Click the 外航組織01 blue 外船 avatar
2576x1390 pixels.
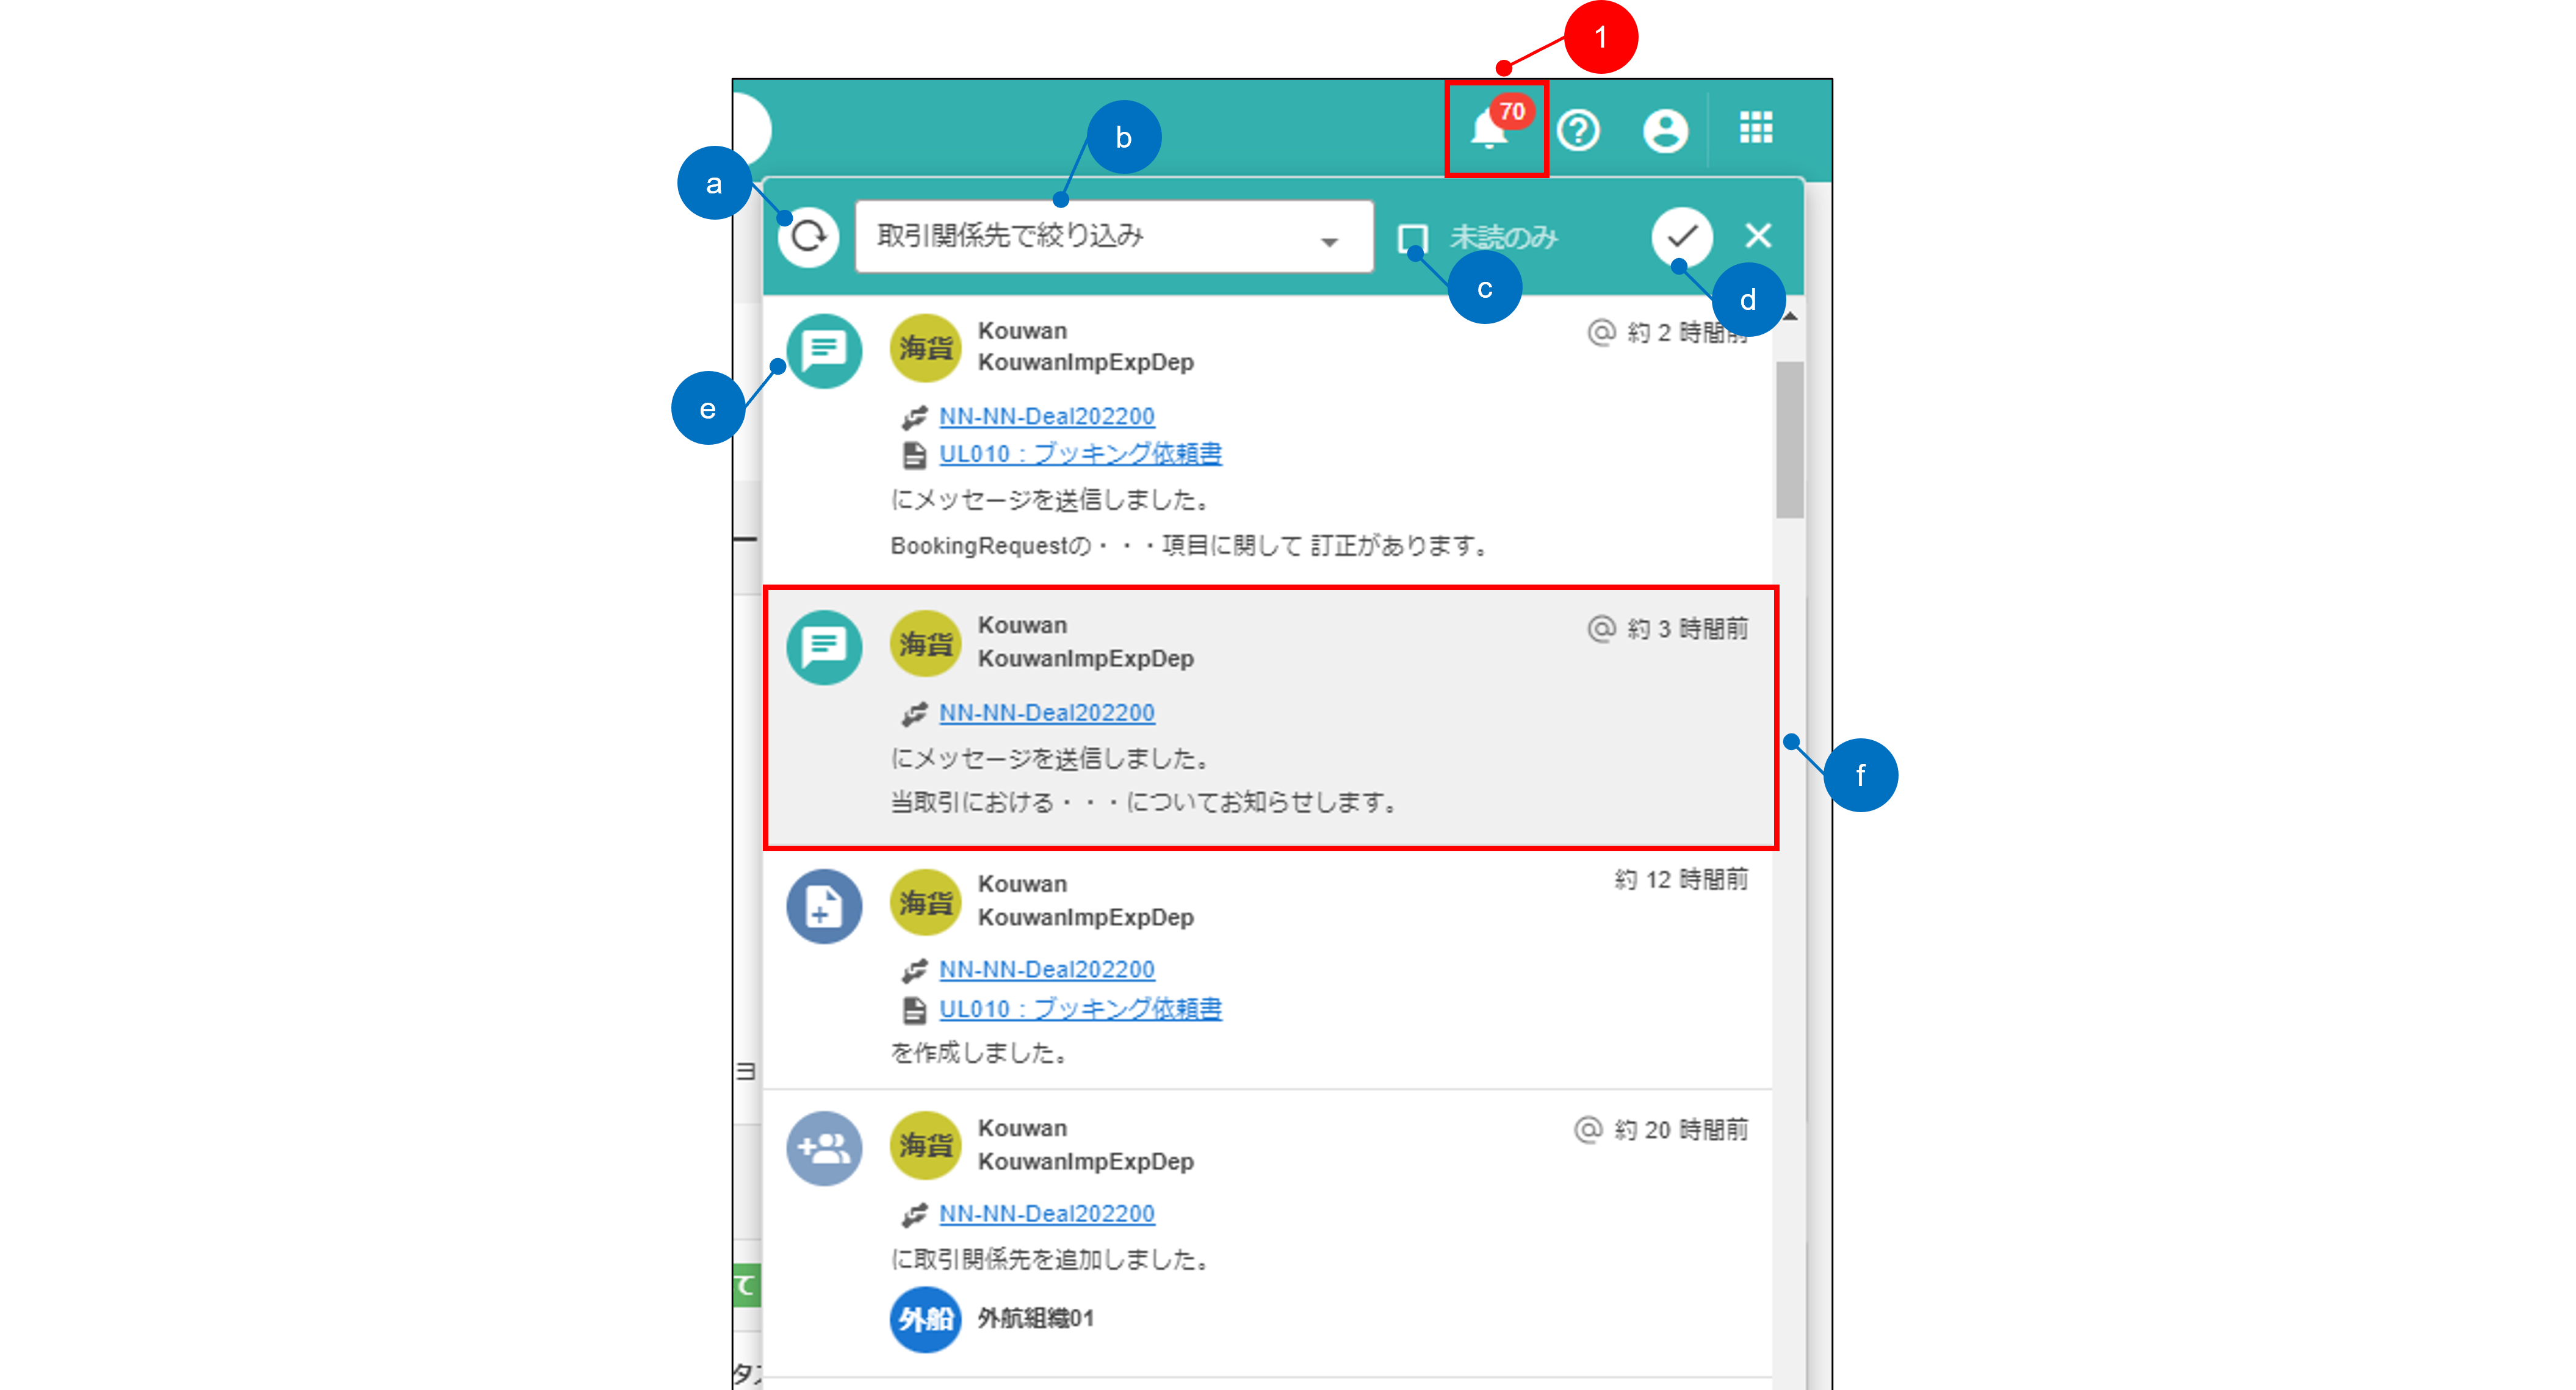point(924,1319)
